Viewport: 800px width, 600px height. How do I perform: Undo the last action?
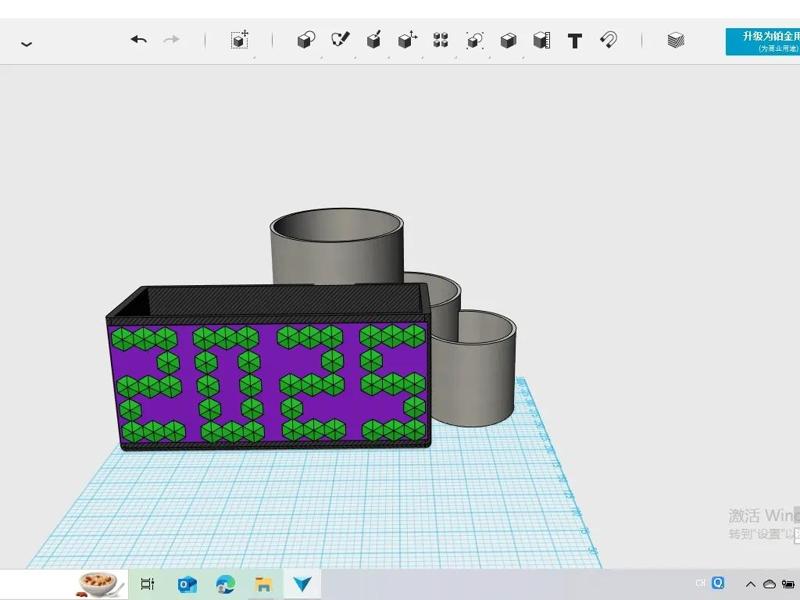(139, 39)
